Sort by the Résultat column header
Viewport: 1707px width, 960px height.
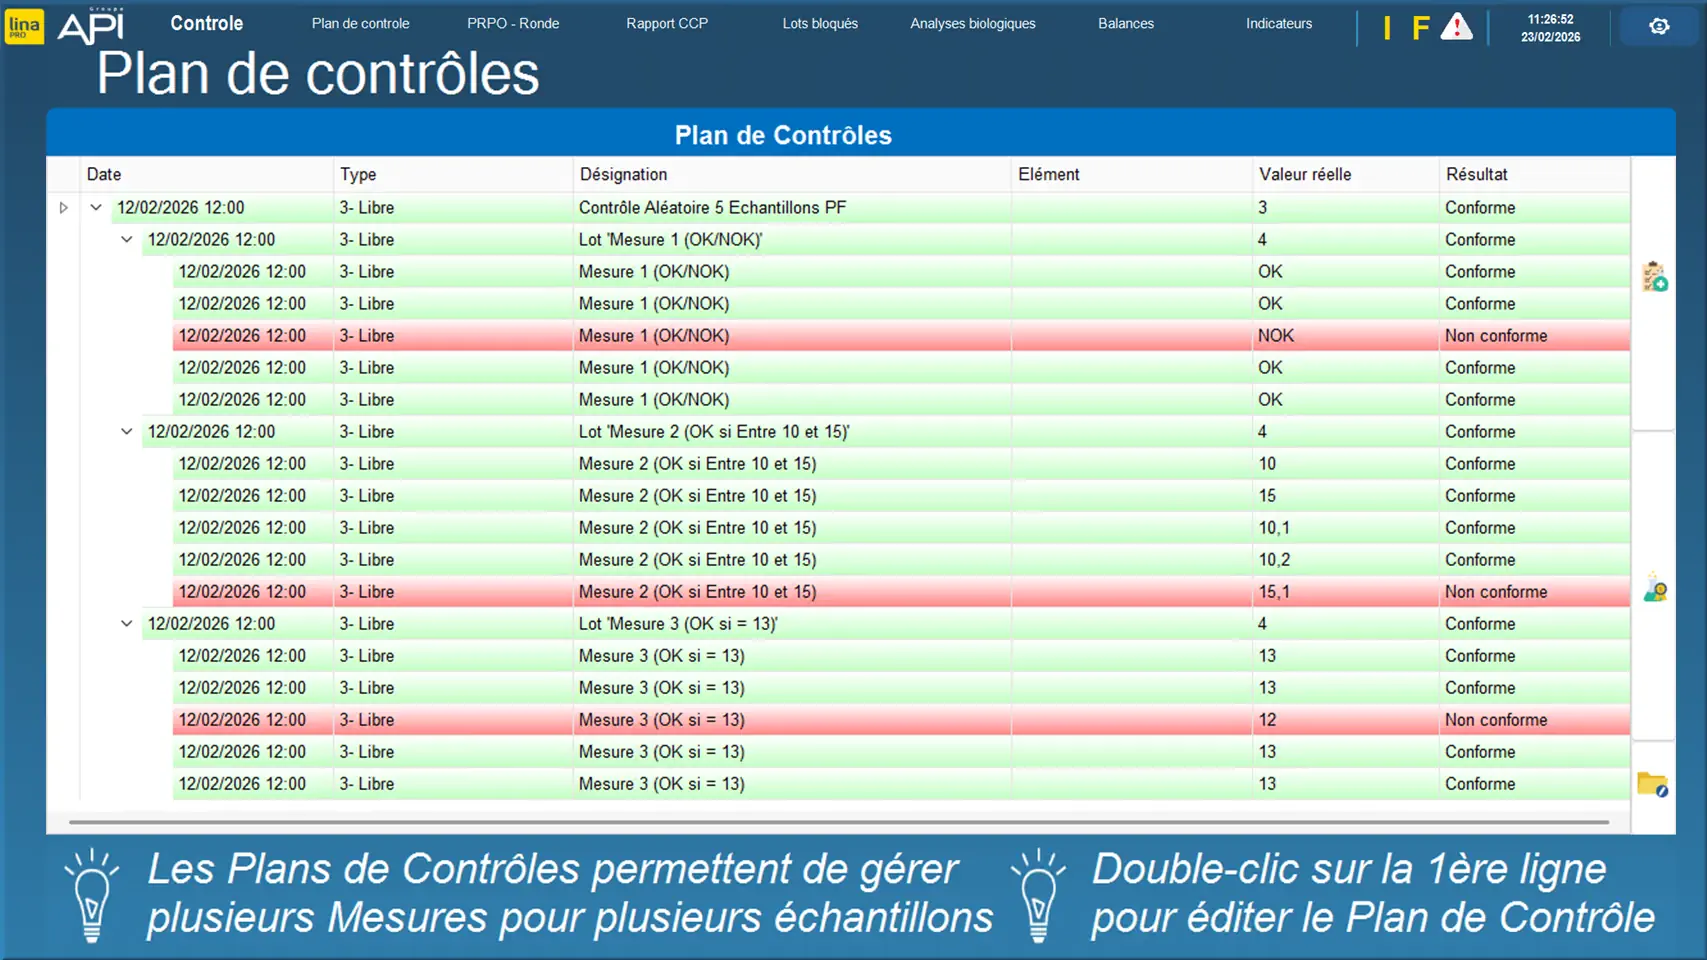1476,174
